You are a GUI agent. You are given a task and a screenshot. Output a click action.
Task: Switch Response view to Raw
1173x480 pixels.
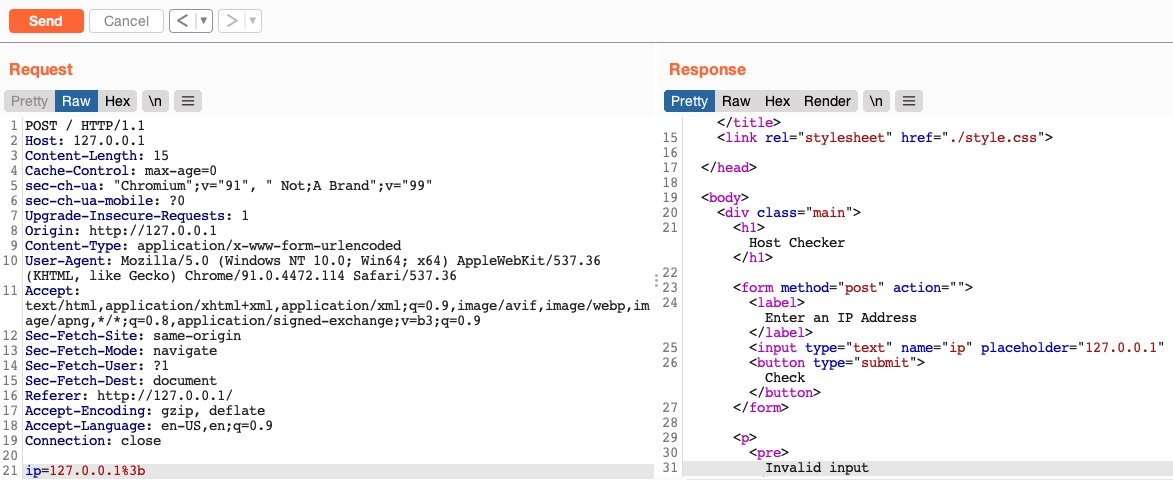(736, 101)
